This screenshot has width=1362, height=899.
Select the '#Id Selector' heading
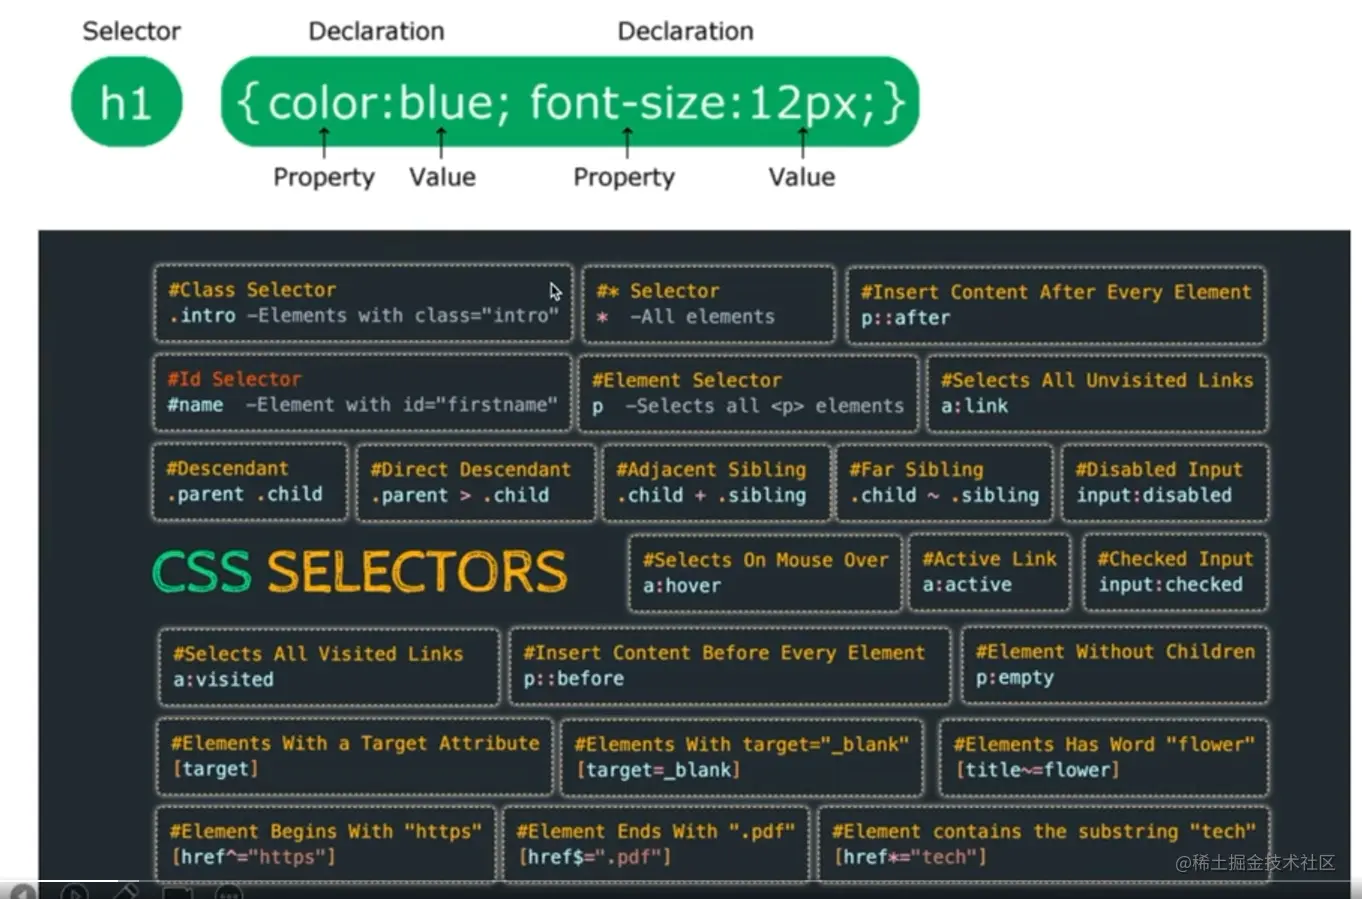234,379
